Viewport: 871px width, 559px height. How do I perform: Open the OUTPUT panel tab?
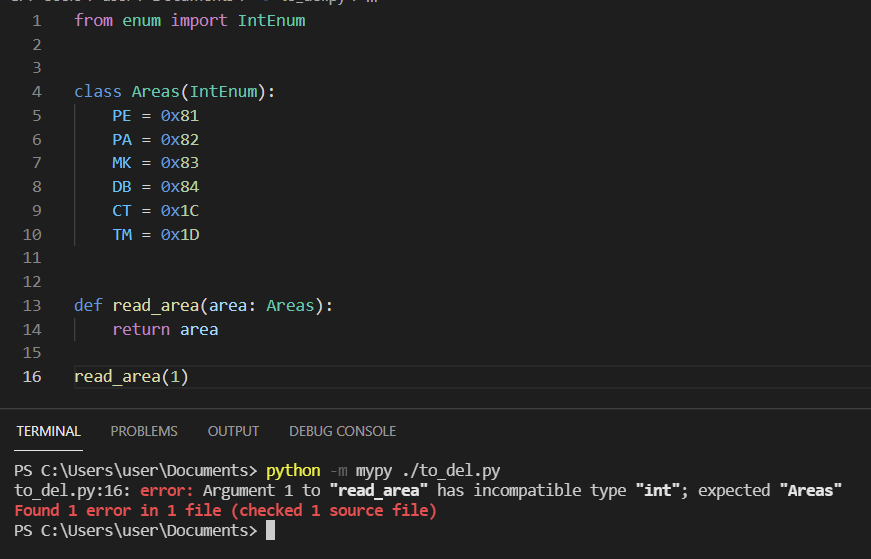[233, 431]
